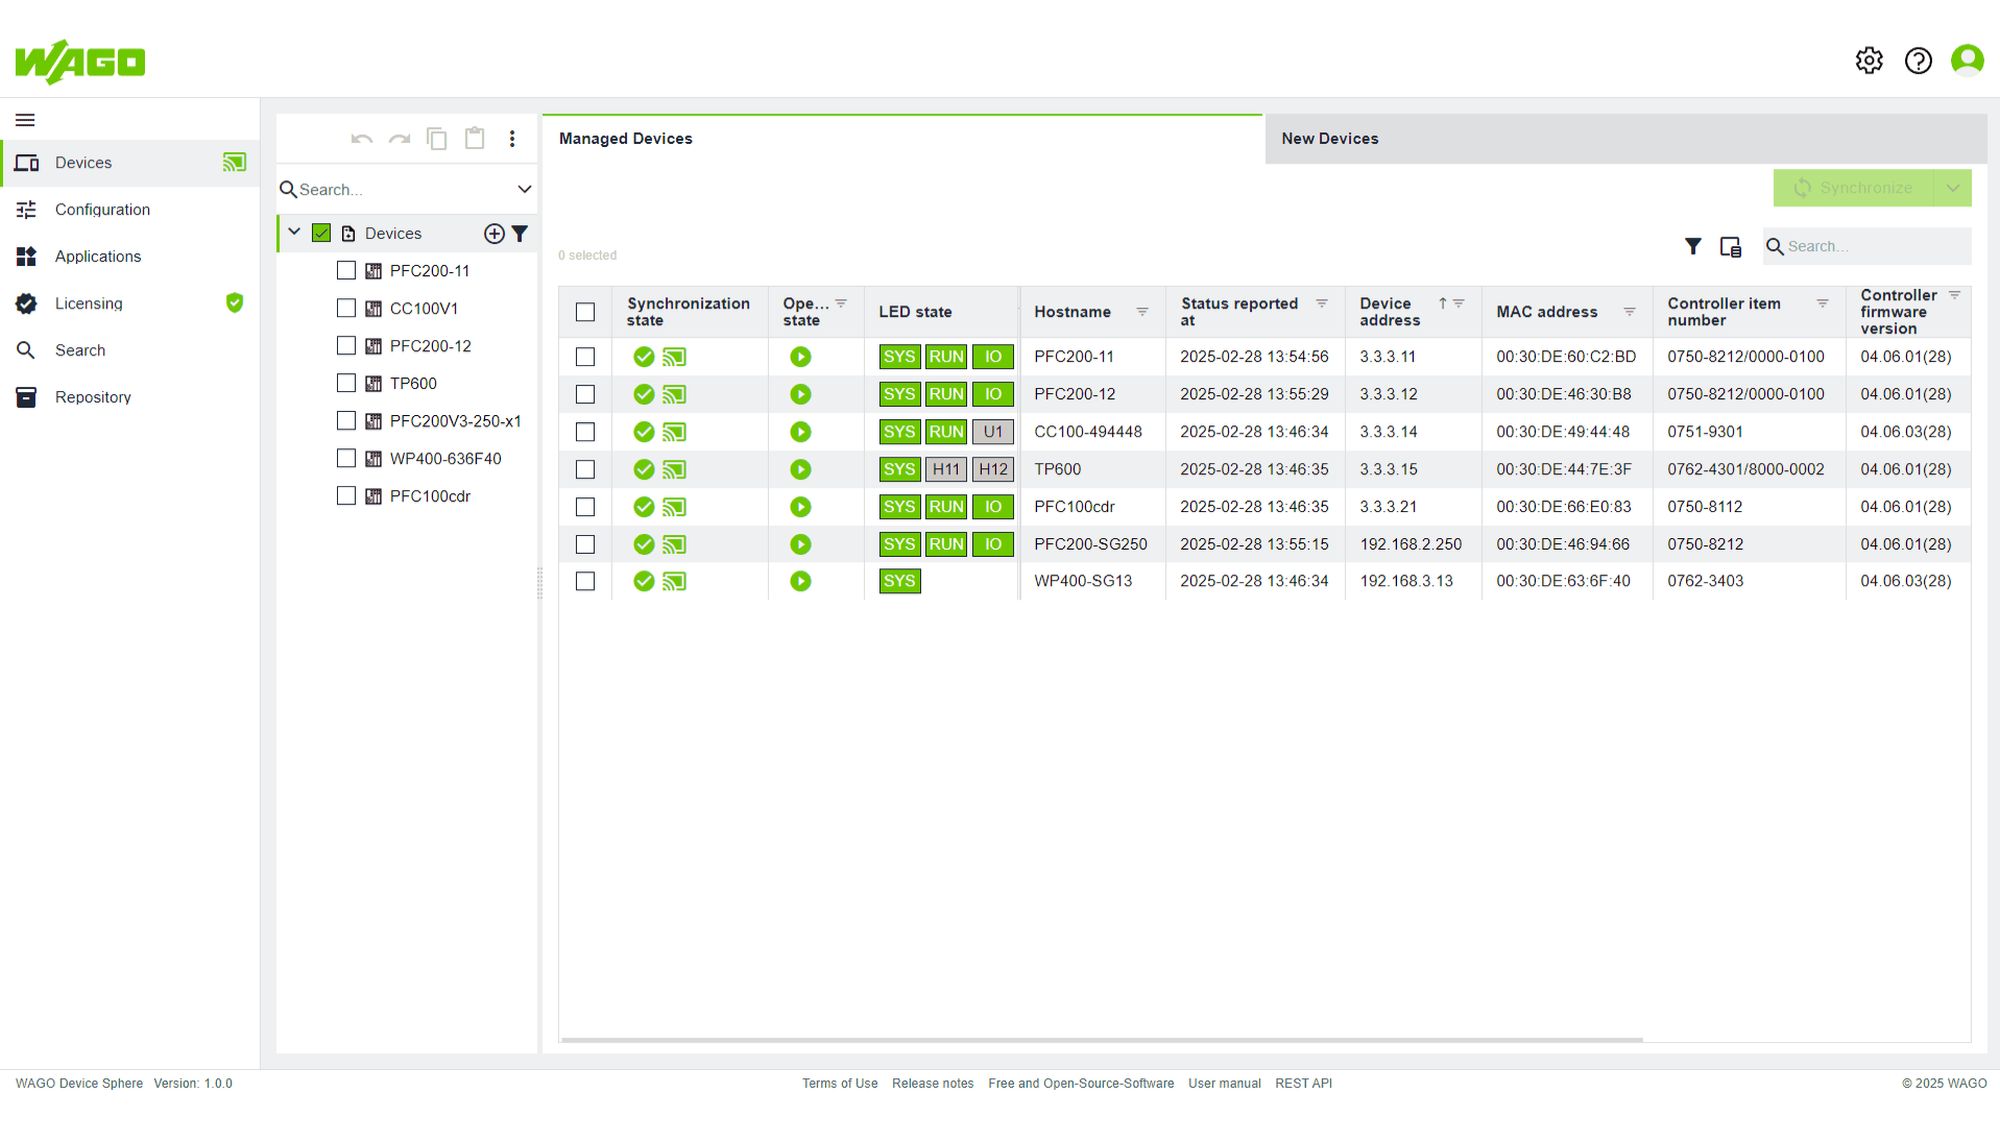Viewport: 2000px width, 1125px height.
Task: Open the Controller firmware version column filter
Action: coord(1954,295)
